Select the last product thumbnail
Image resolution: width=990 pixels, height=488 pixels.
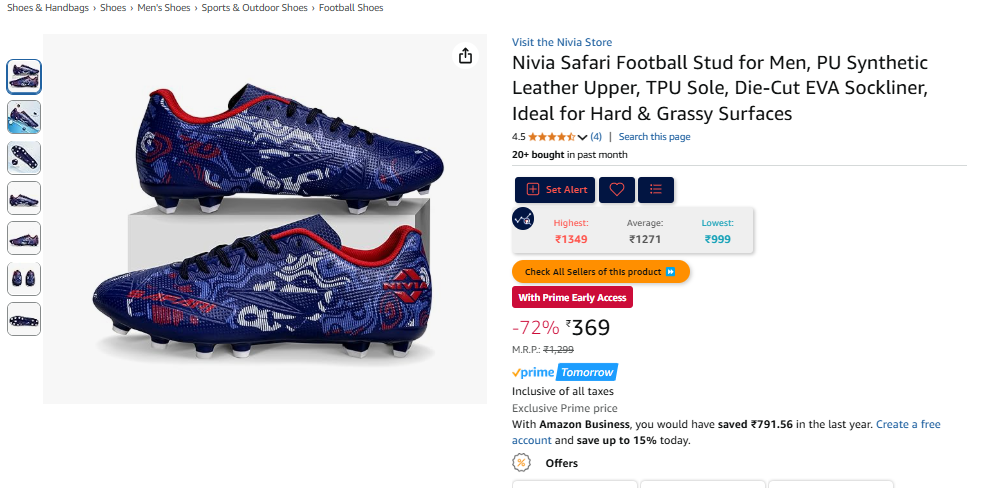tap(24, 319)
